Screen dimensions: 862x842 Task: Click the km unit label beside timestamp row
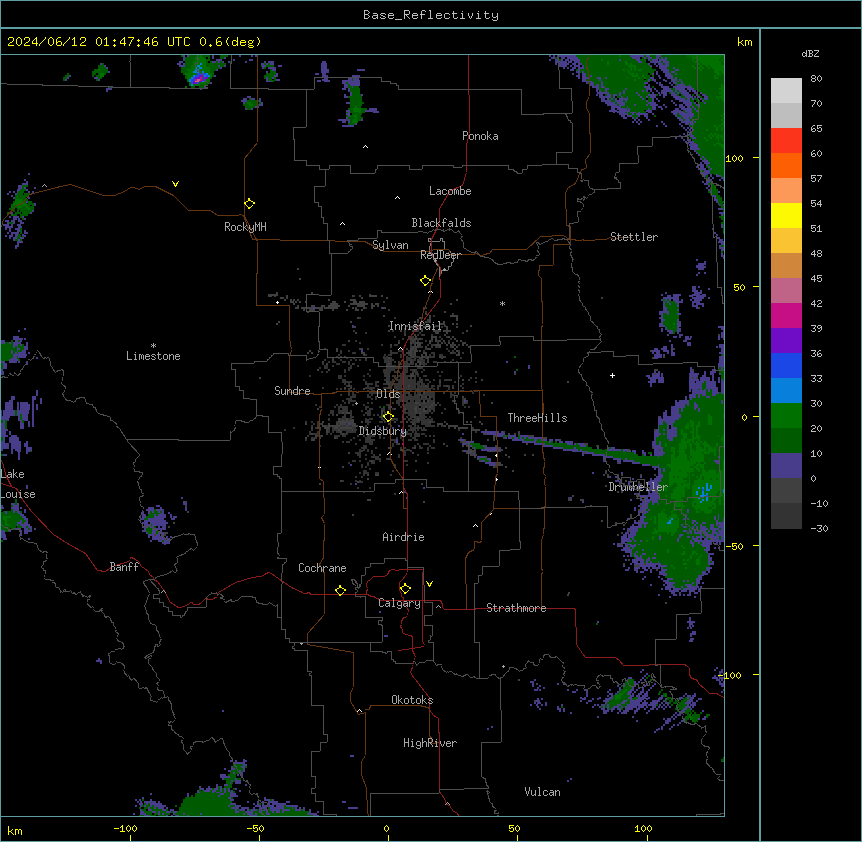[x=744, y=42]
